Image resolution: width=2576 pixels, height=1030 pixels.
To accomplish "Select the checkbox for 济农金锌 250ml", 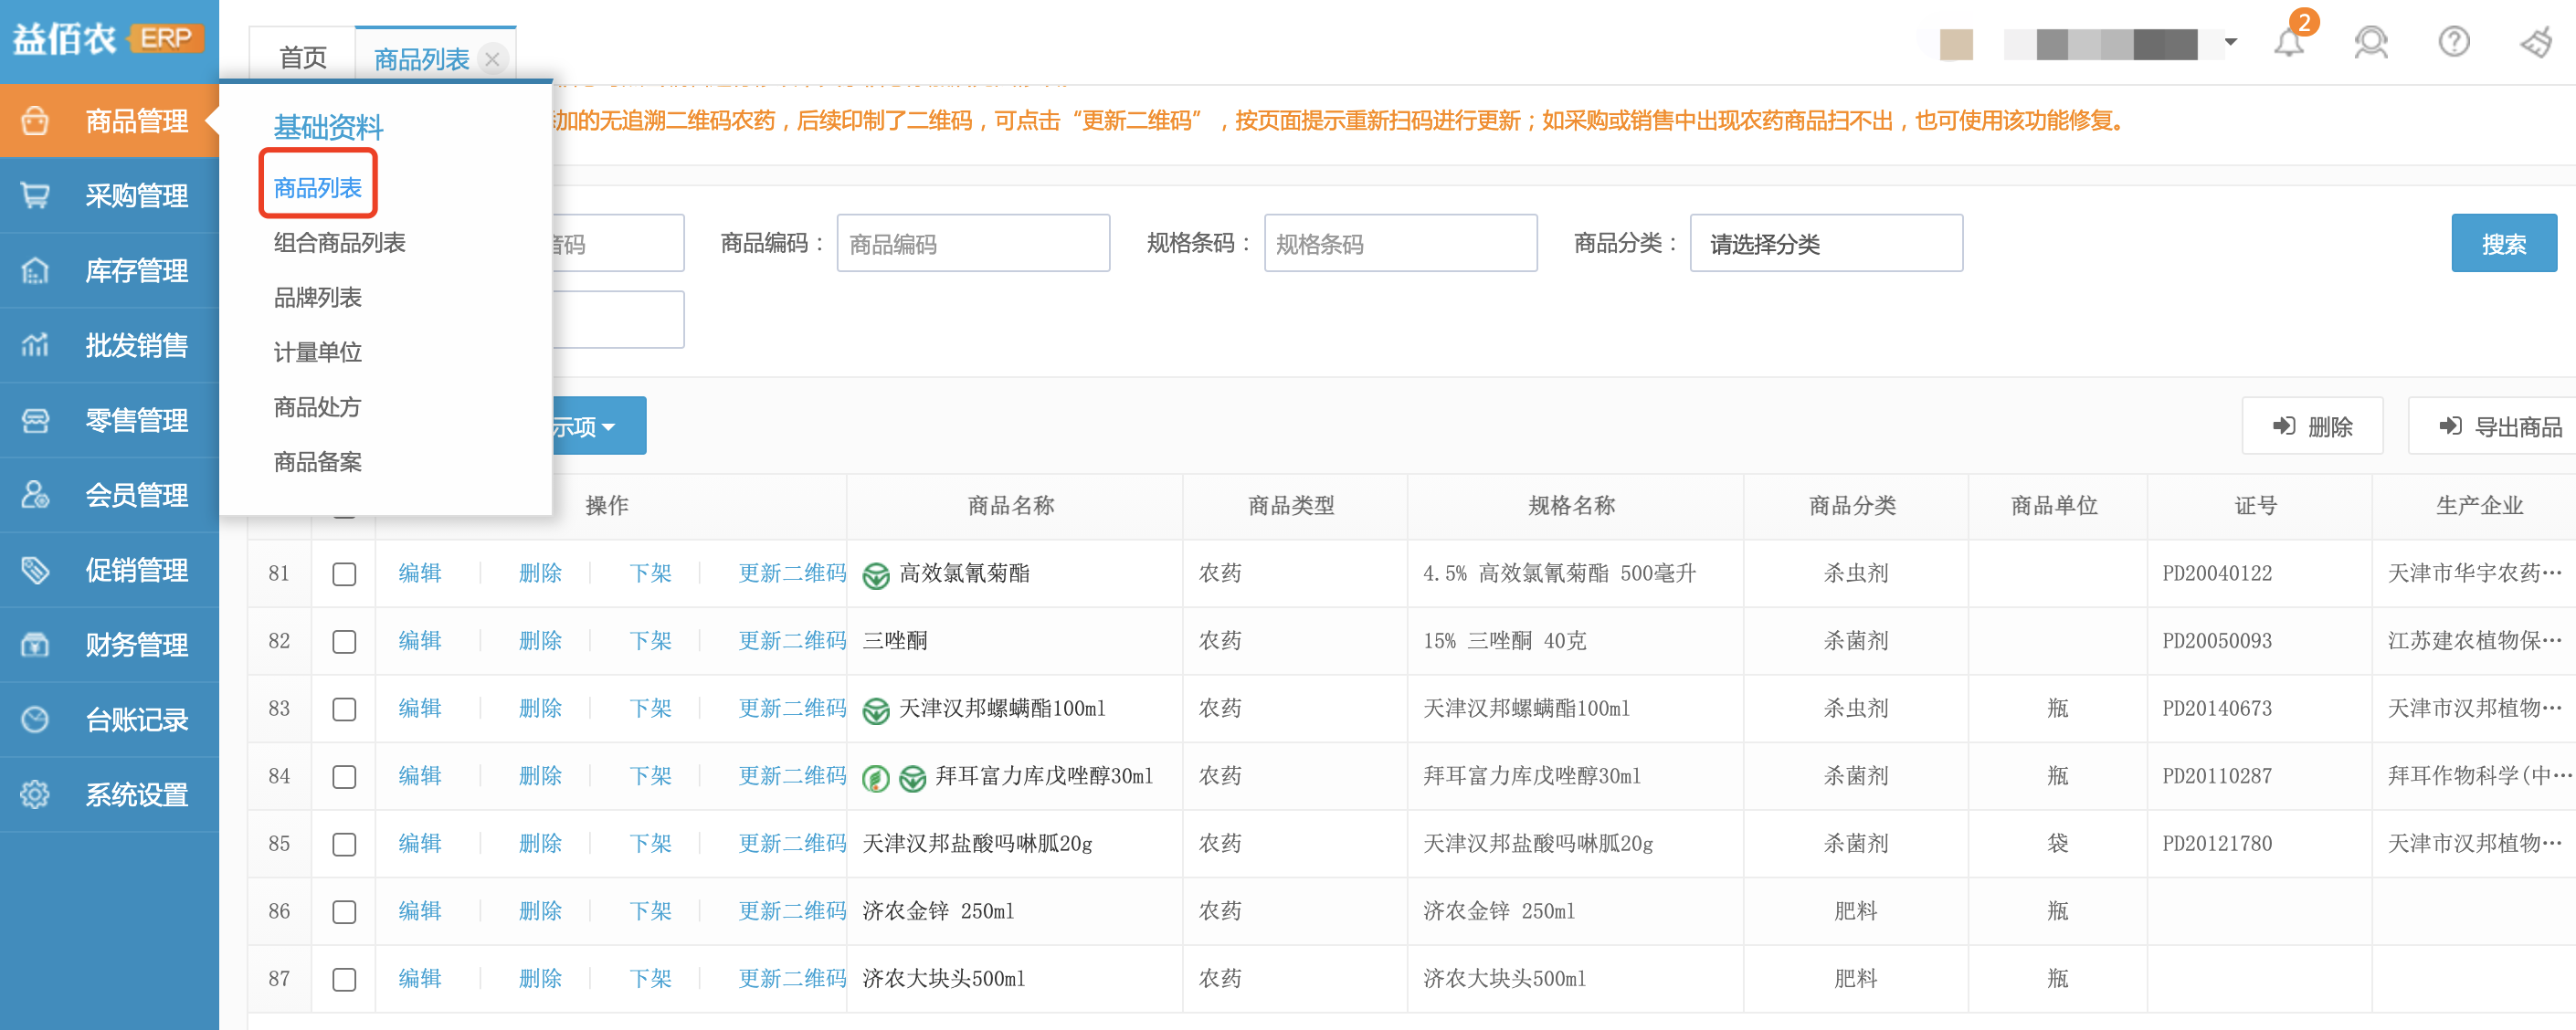I will [345, 911].
